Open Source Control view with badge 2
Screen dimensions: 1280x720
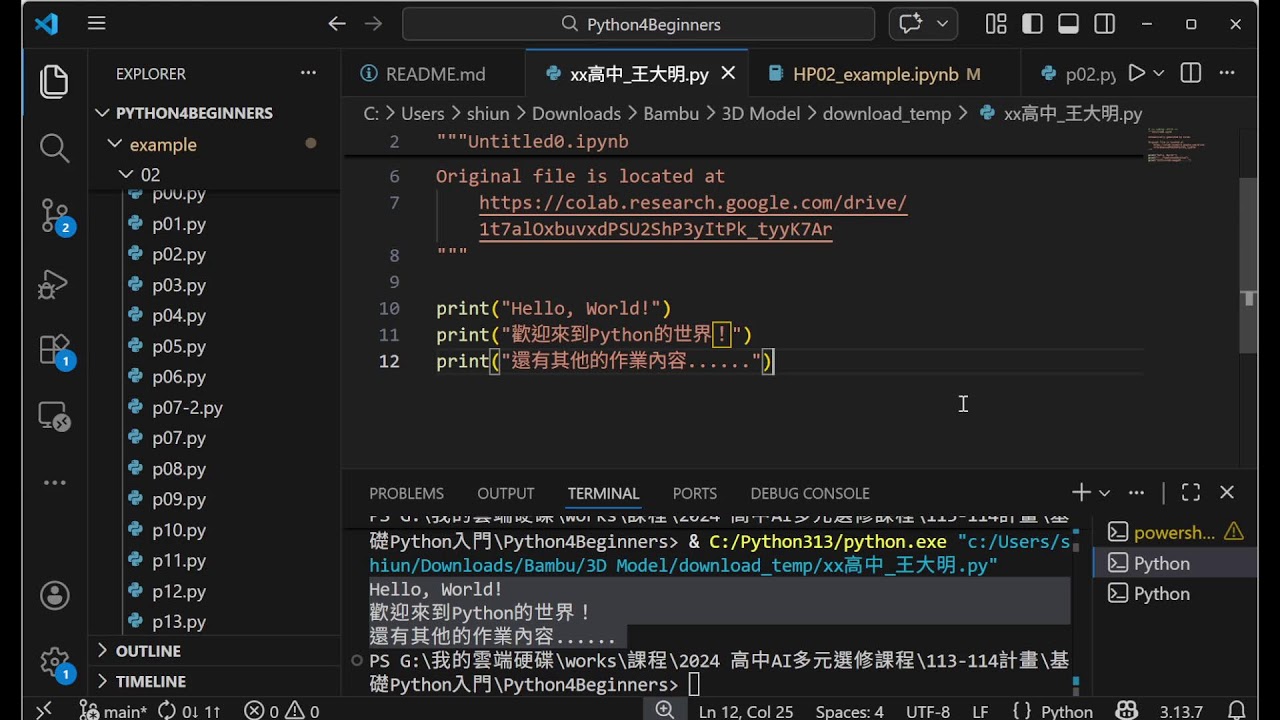click(x=54, y=215)
